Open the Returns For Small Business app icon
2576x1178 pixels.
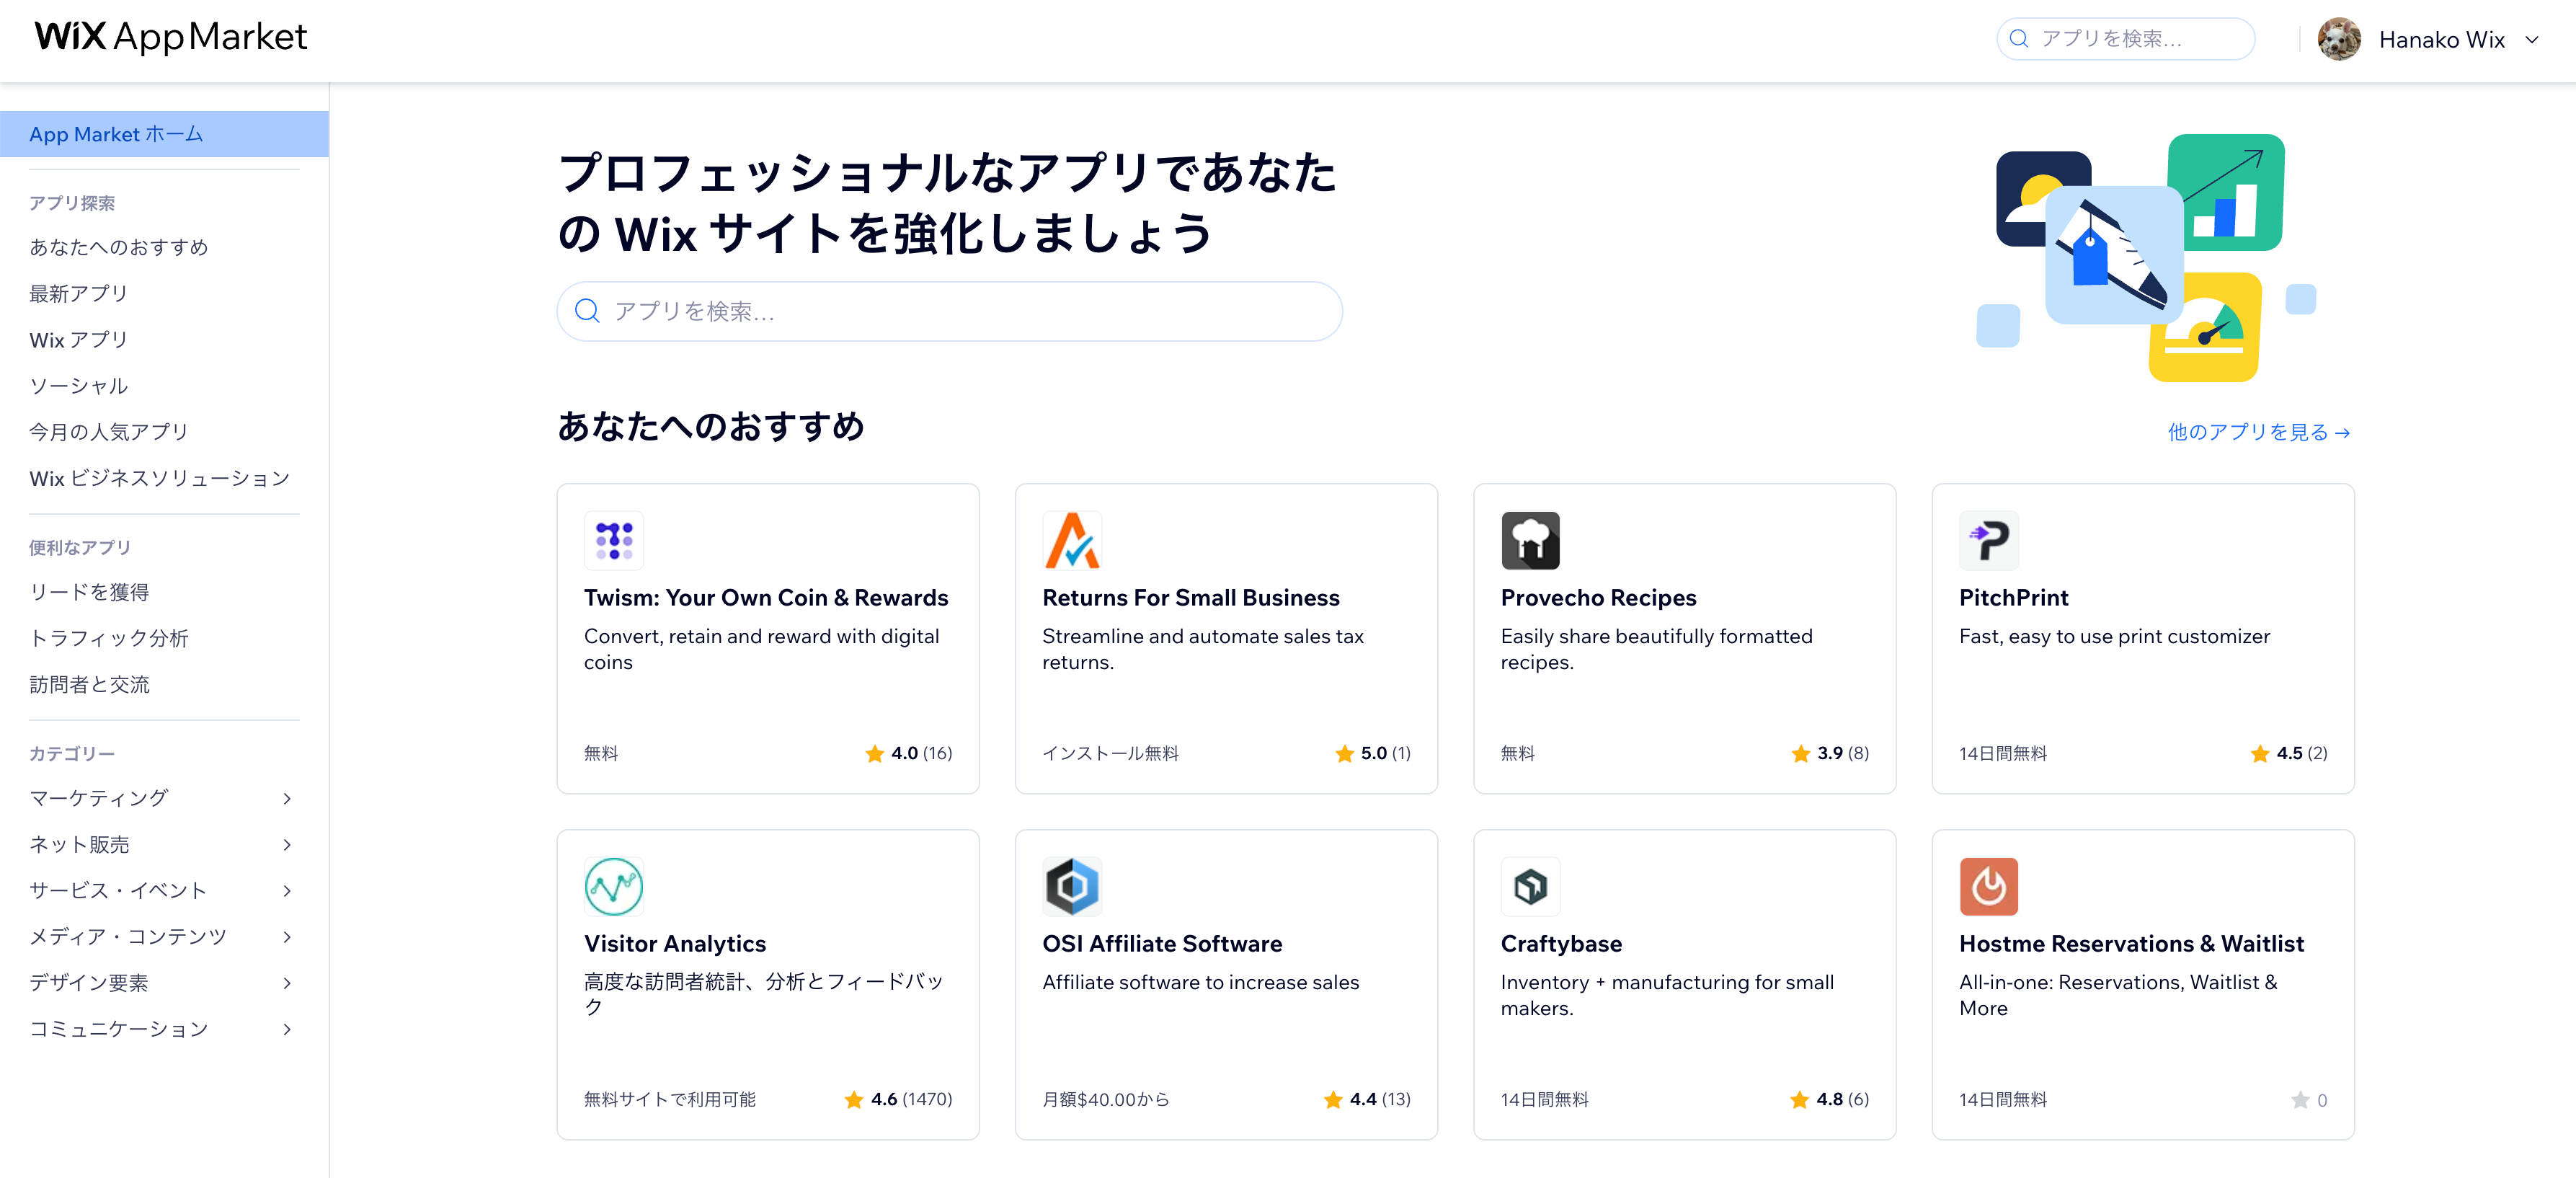[x=1072, y=540]
